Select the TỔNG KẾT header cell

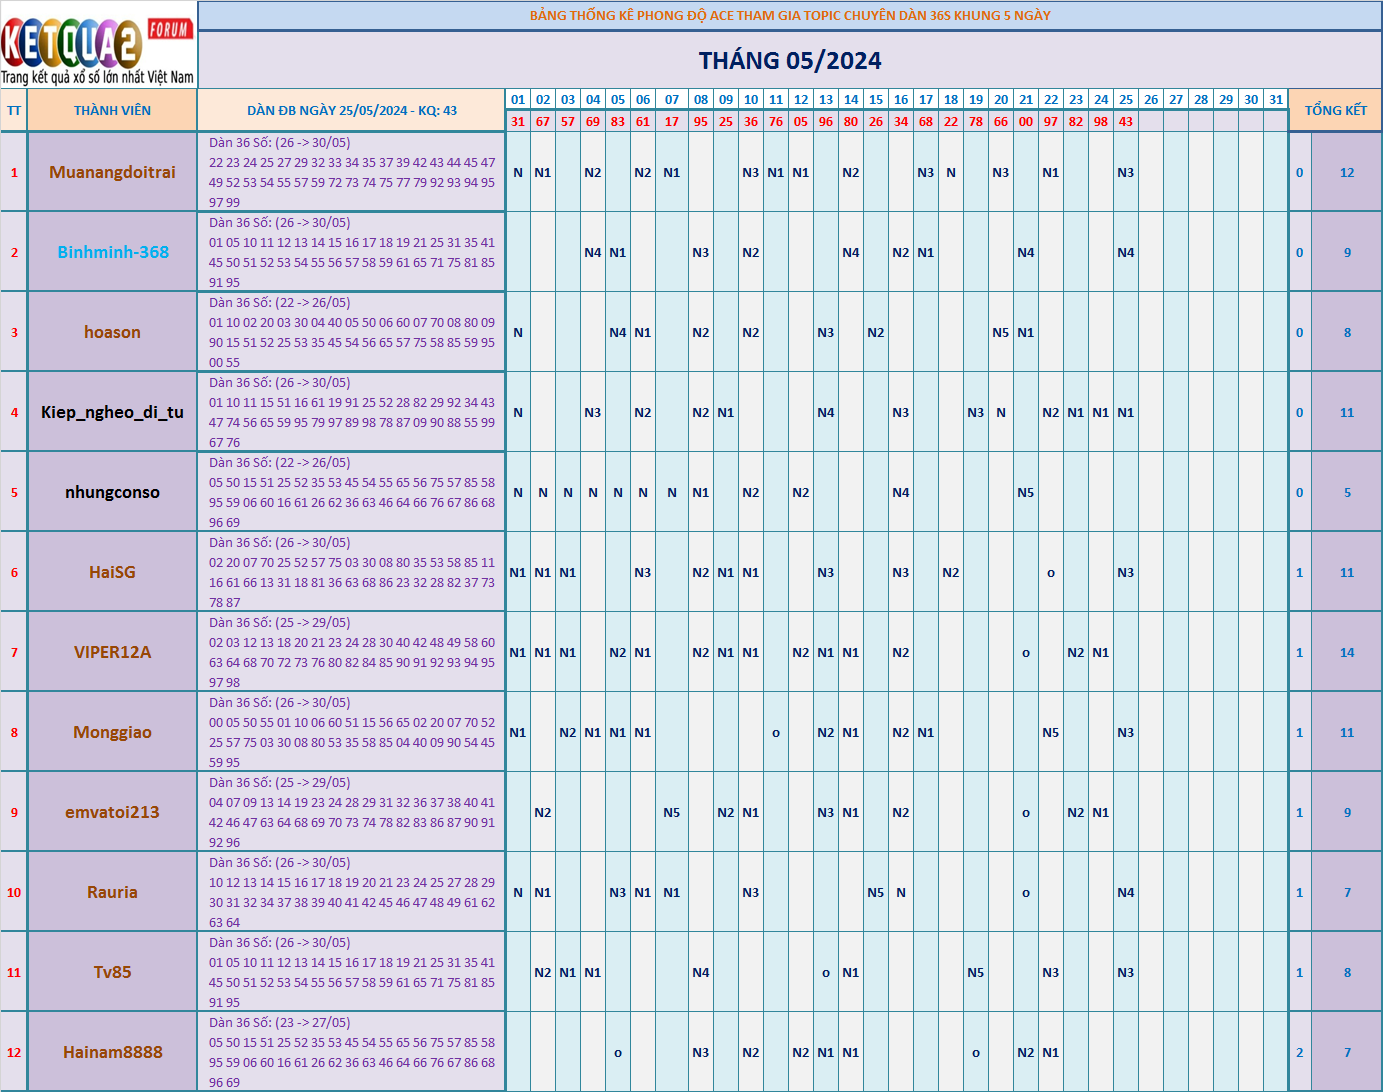click(1335, 111)
